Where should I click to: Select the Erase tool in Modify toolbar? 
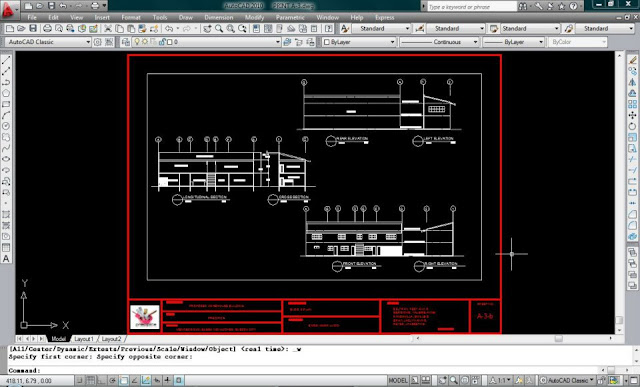[632, 60]
